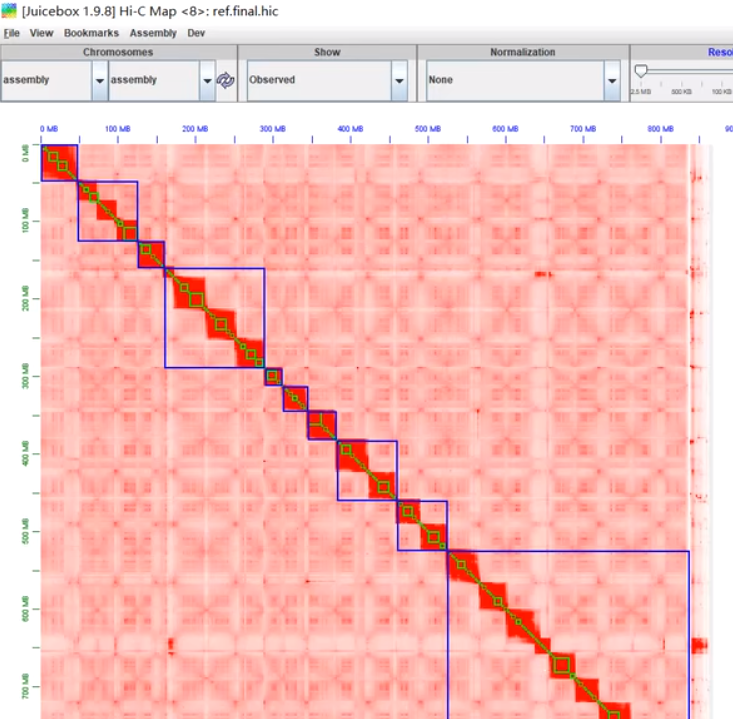Open the Assembly menu
733x719 pixels.
coord(153,33)
